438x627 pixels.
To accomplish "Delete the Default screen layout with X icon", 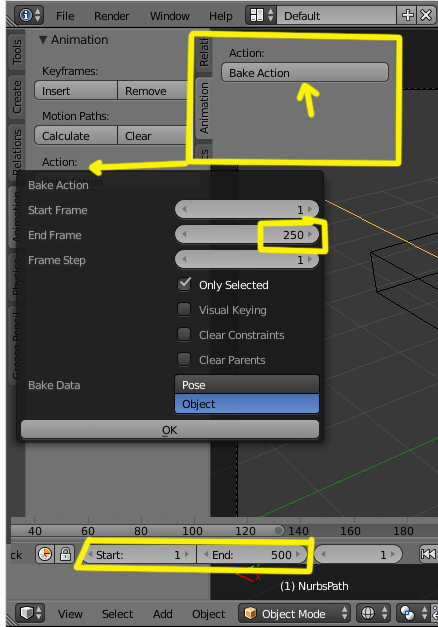I will point(426,16).
